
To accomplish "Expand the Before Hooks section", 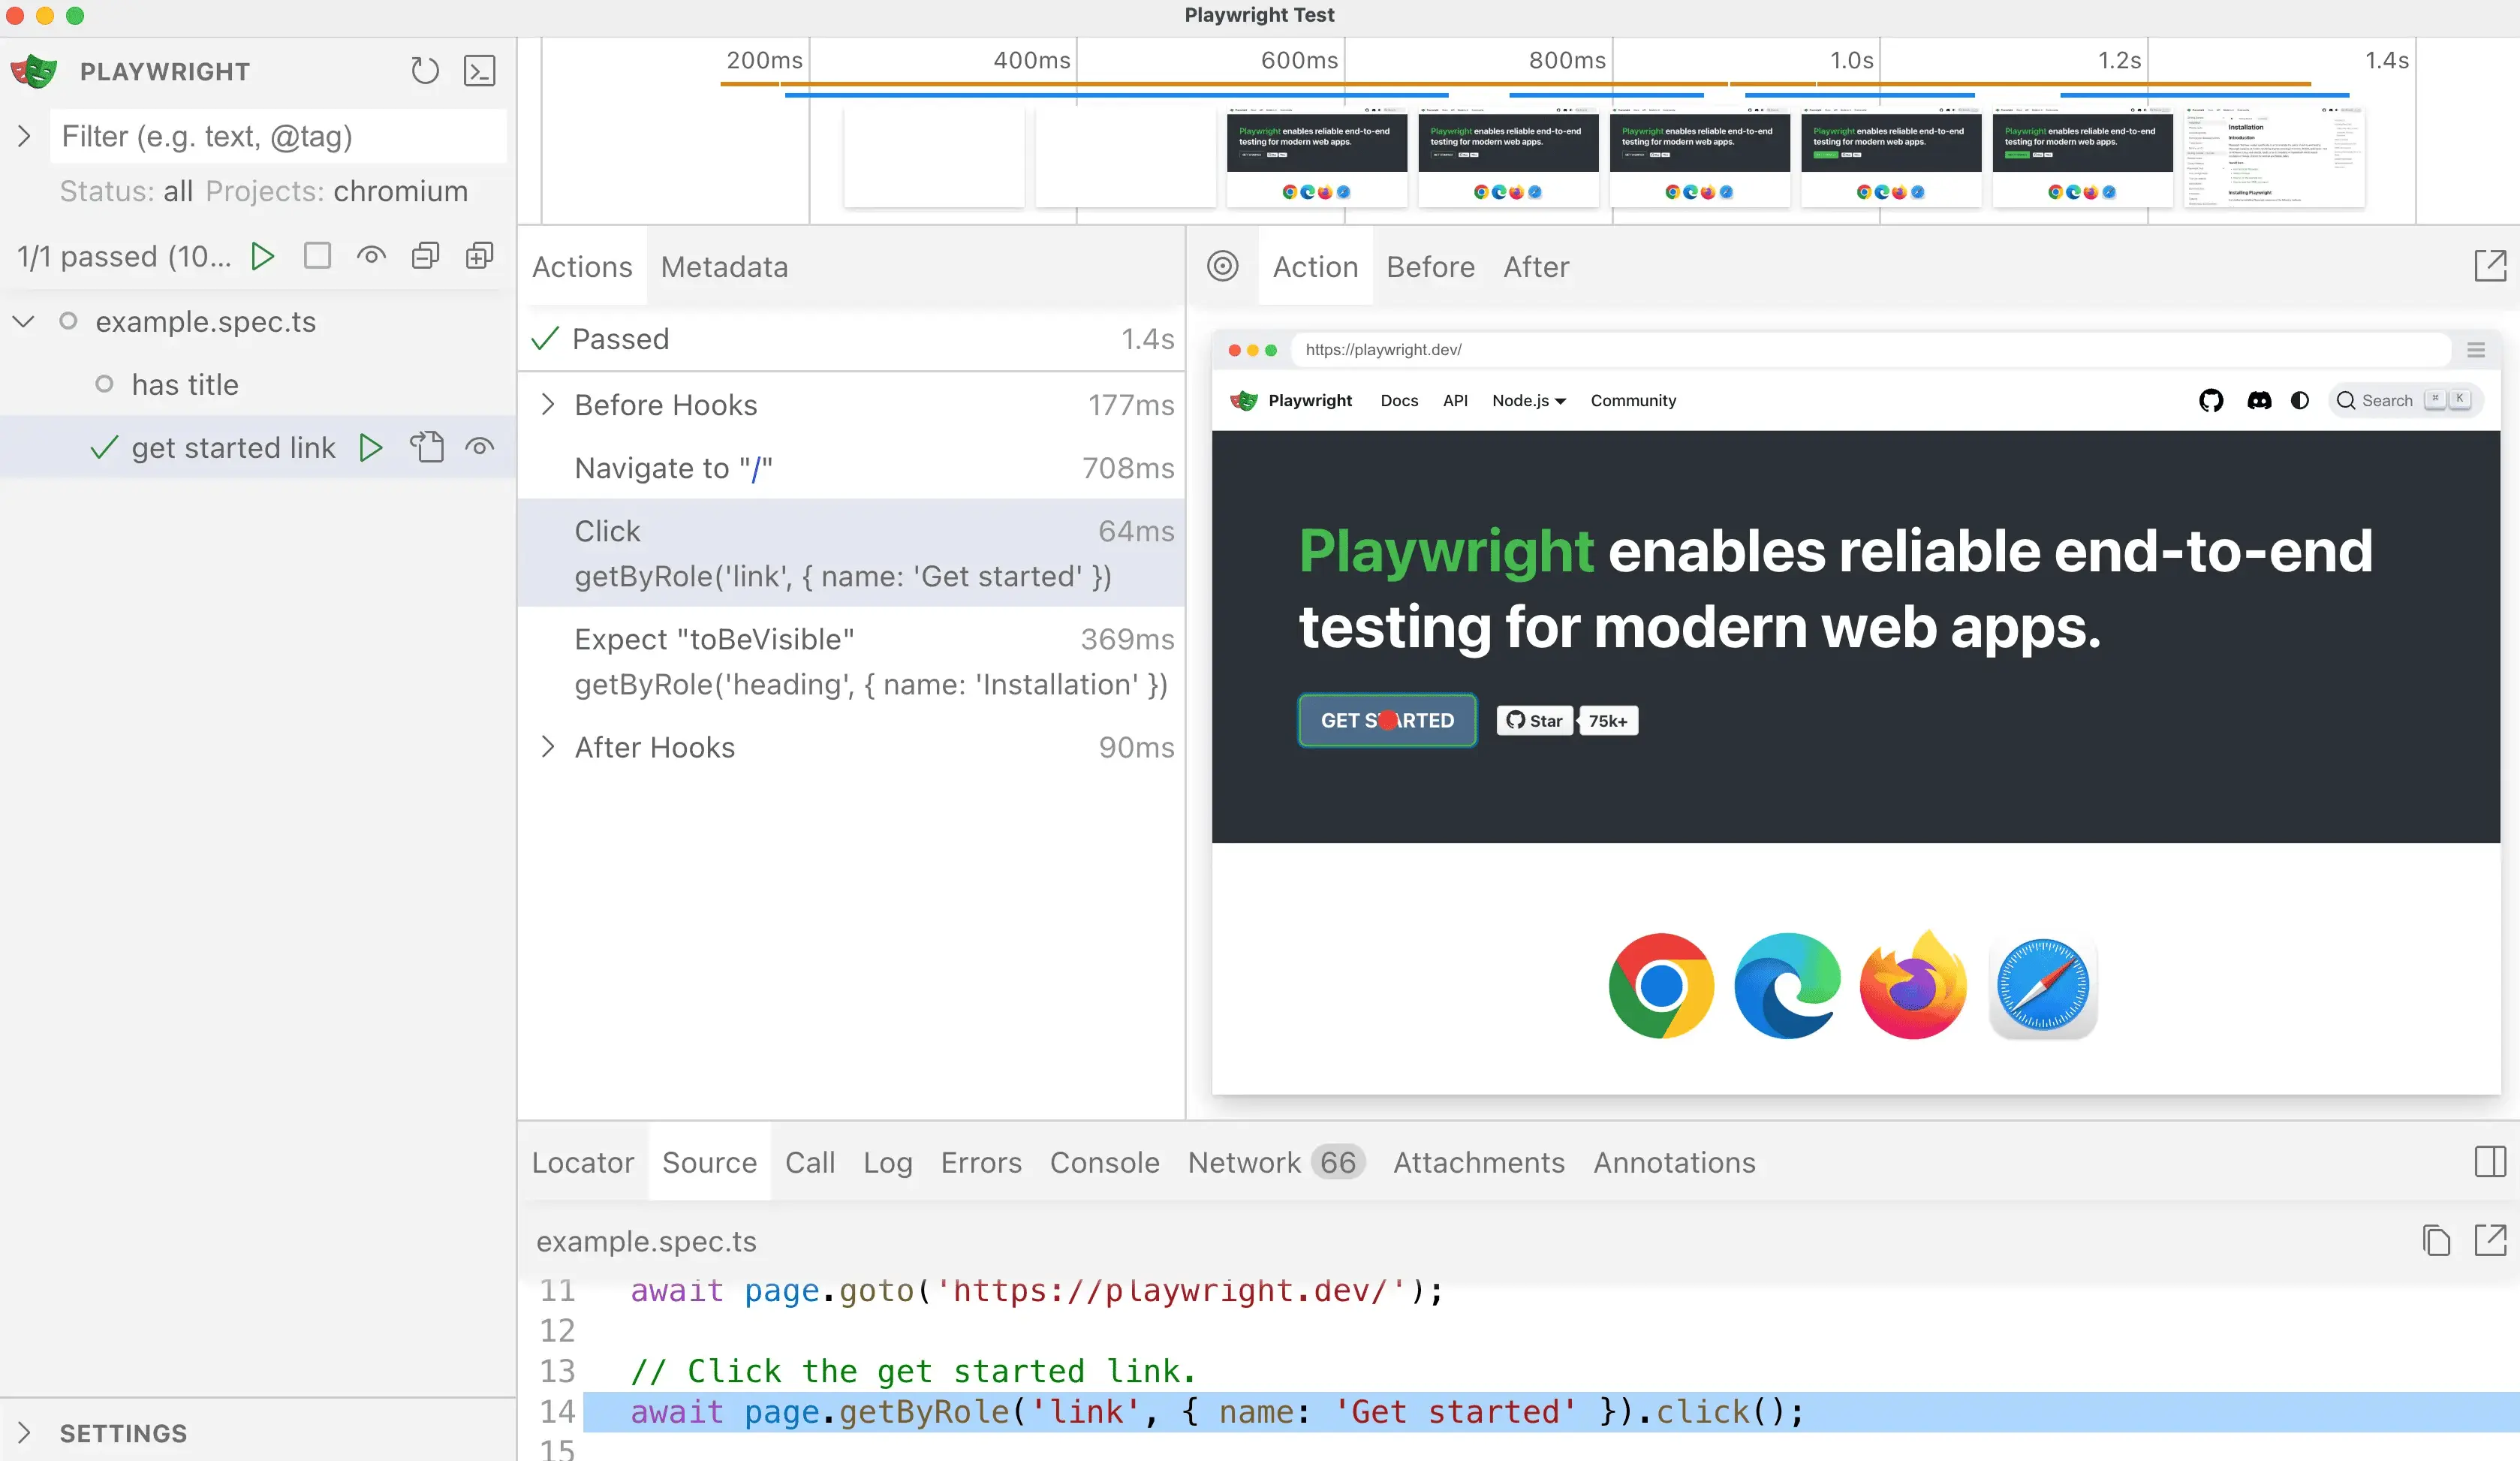I will click(x=548, y=405).
